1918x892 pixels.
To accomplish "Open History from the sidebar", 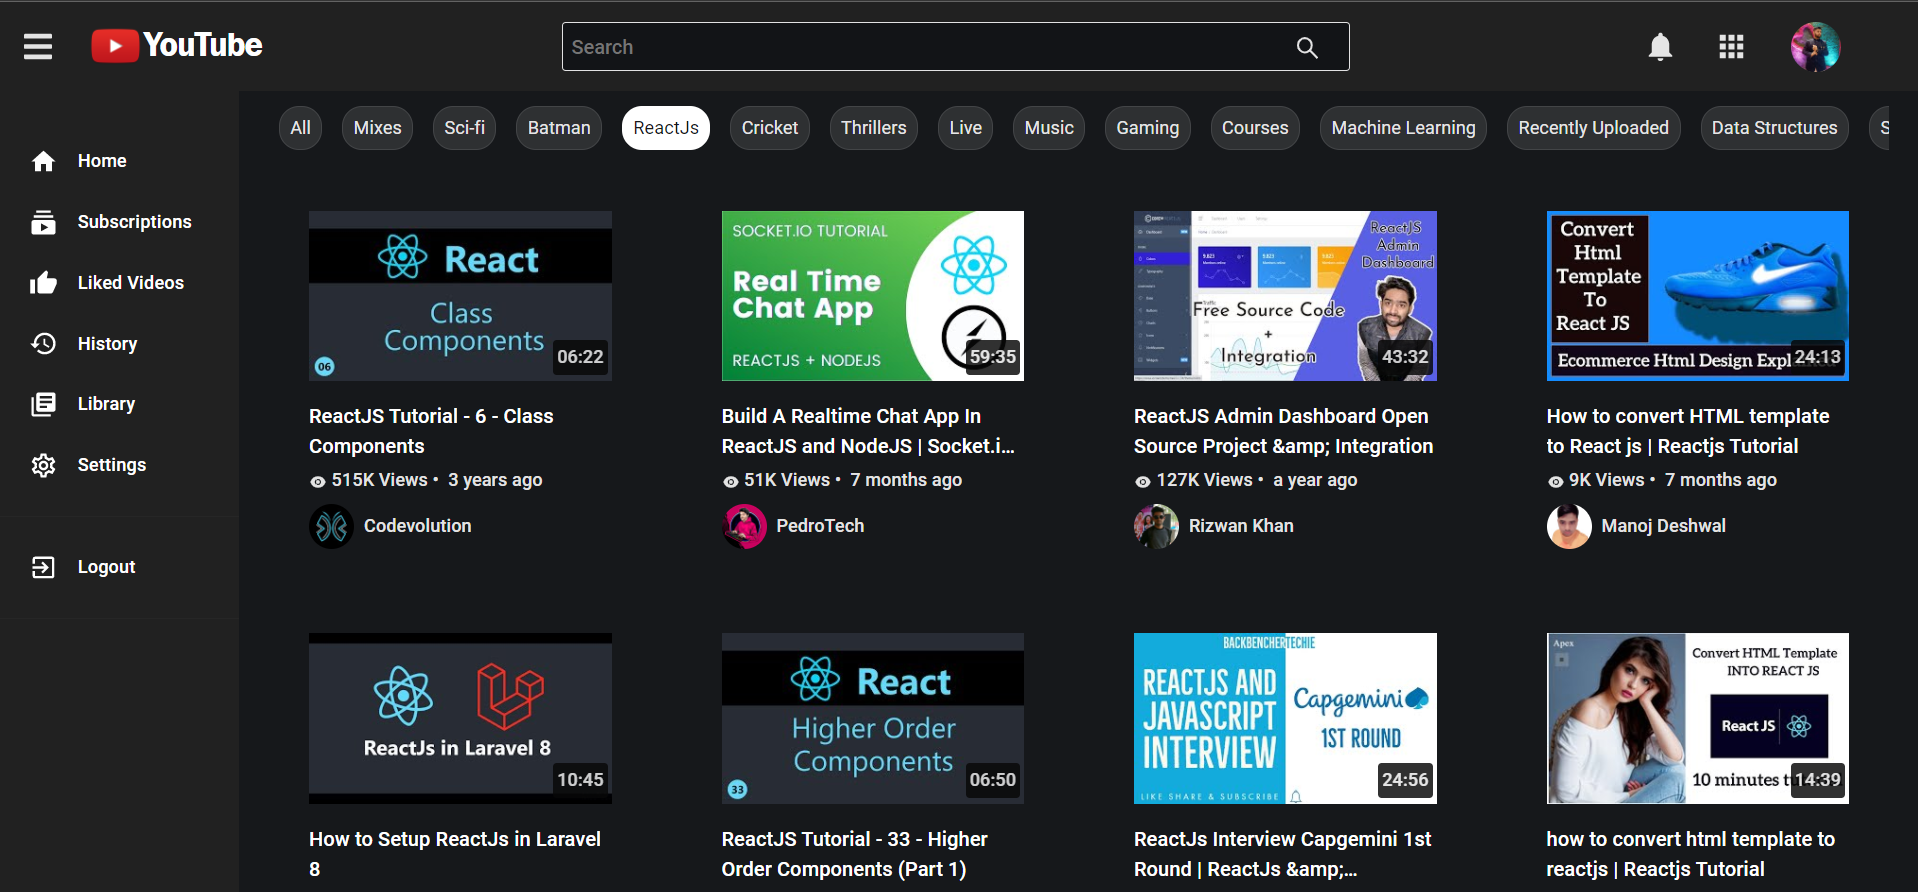I will [107, 344].
